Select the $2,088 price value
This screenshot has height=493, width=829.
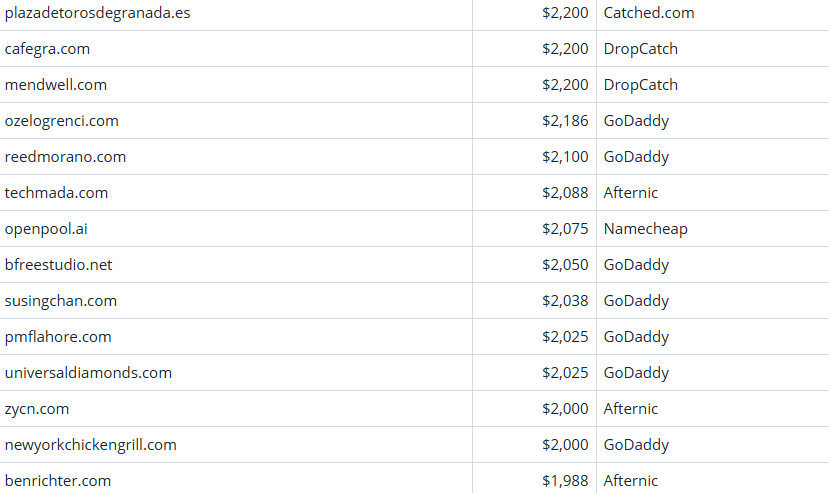(x=565, y=193)
